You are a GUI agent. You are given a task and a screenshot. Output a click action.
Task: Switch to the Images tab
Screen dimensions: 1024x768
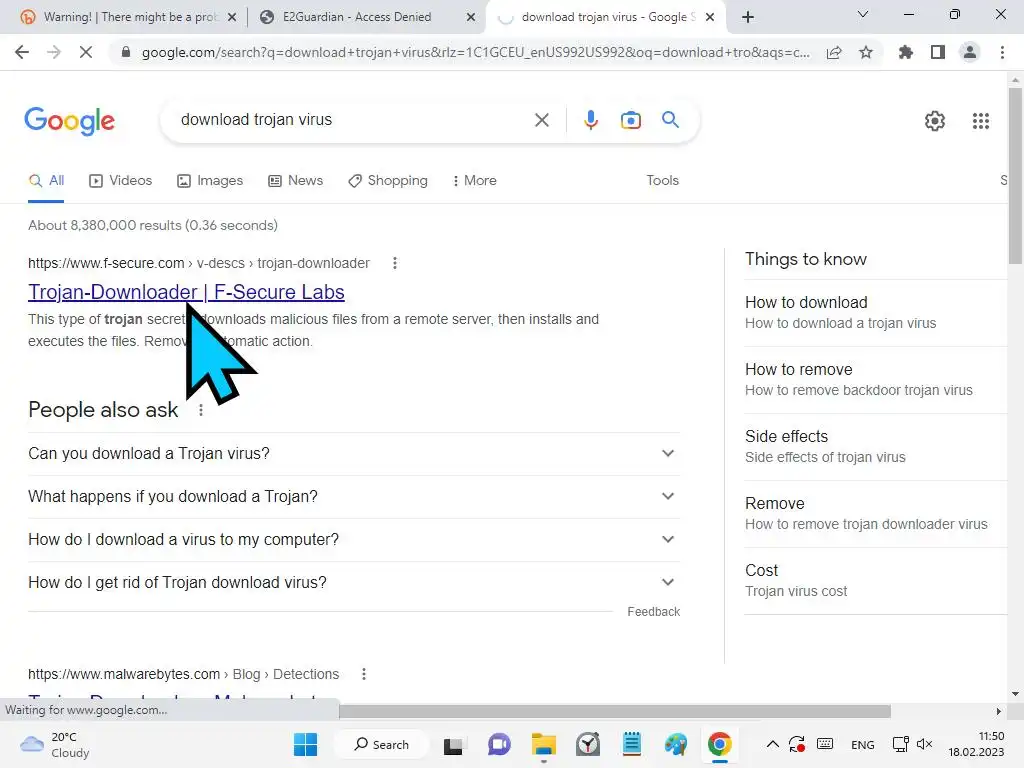point(210,181)
